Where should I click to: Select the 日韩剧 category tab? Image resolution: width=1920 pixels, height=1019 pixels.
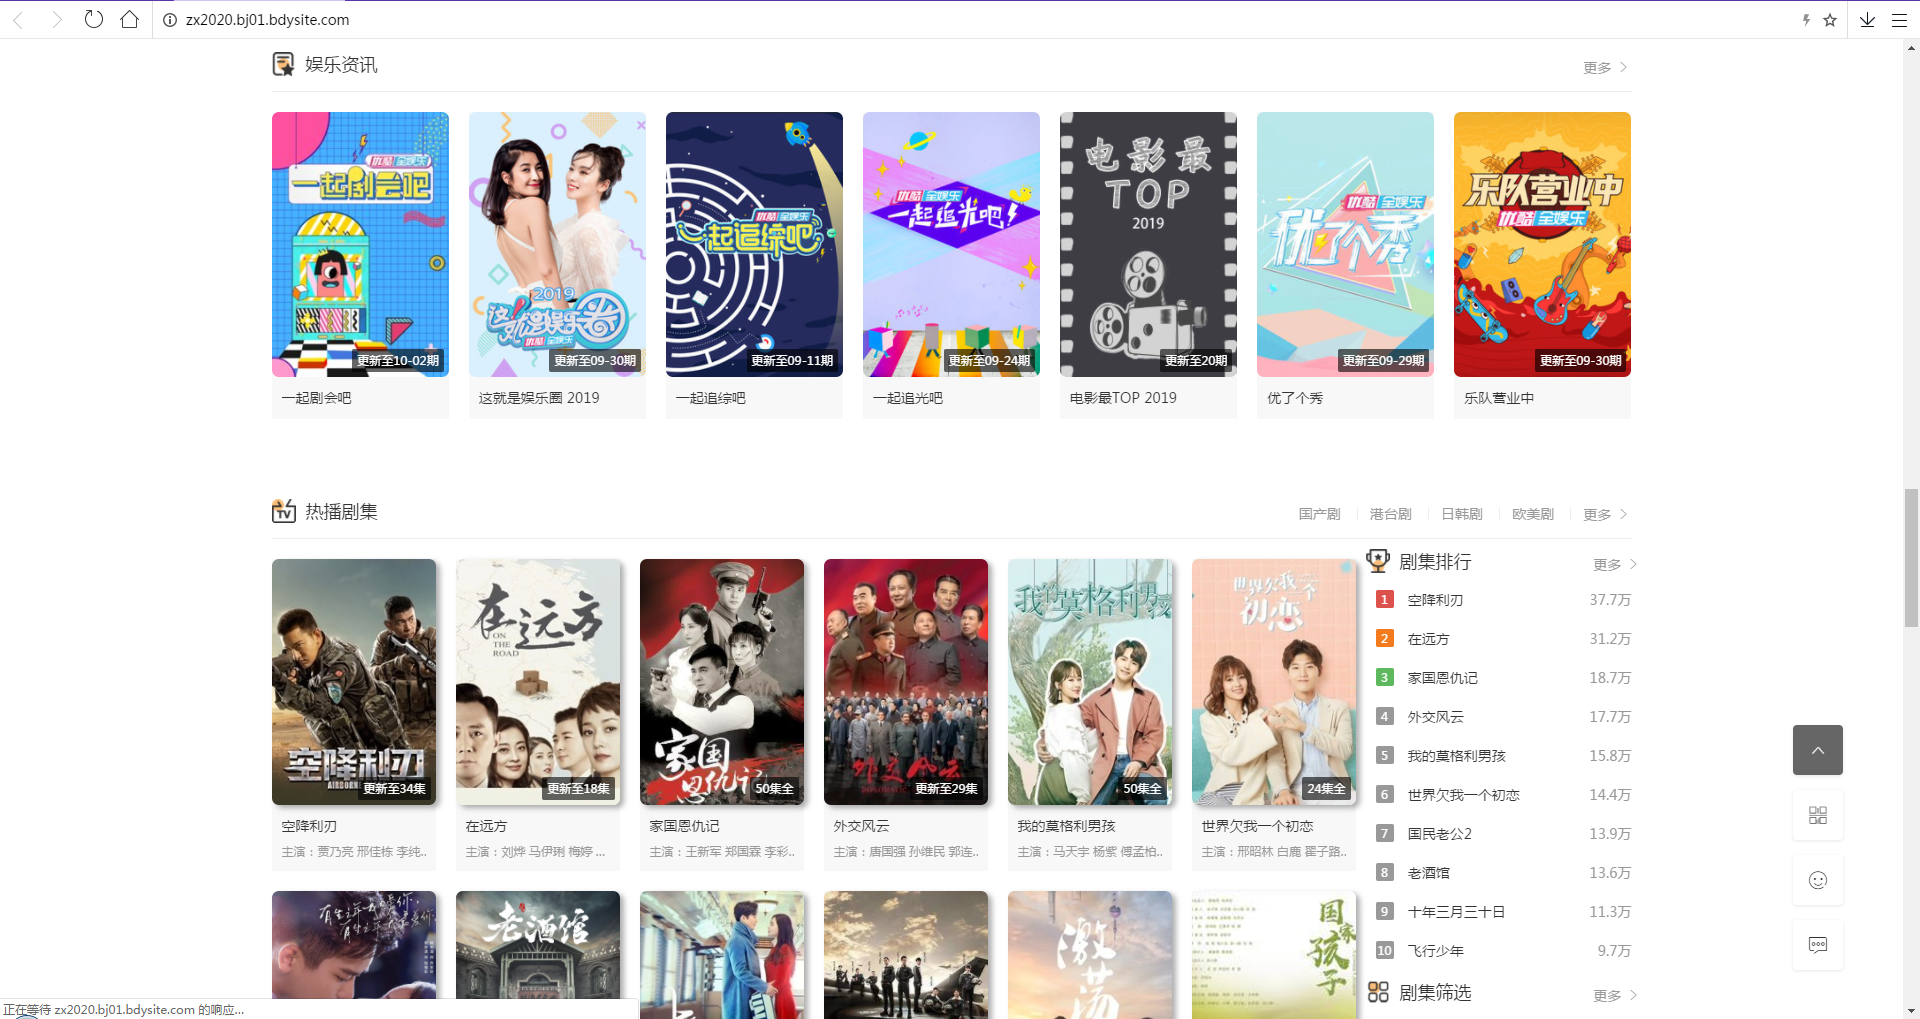point(1461,514)
